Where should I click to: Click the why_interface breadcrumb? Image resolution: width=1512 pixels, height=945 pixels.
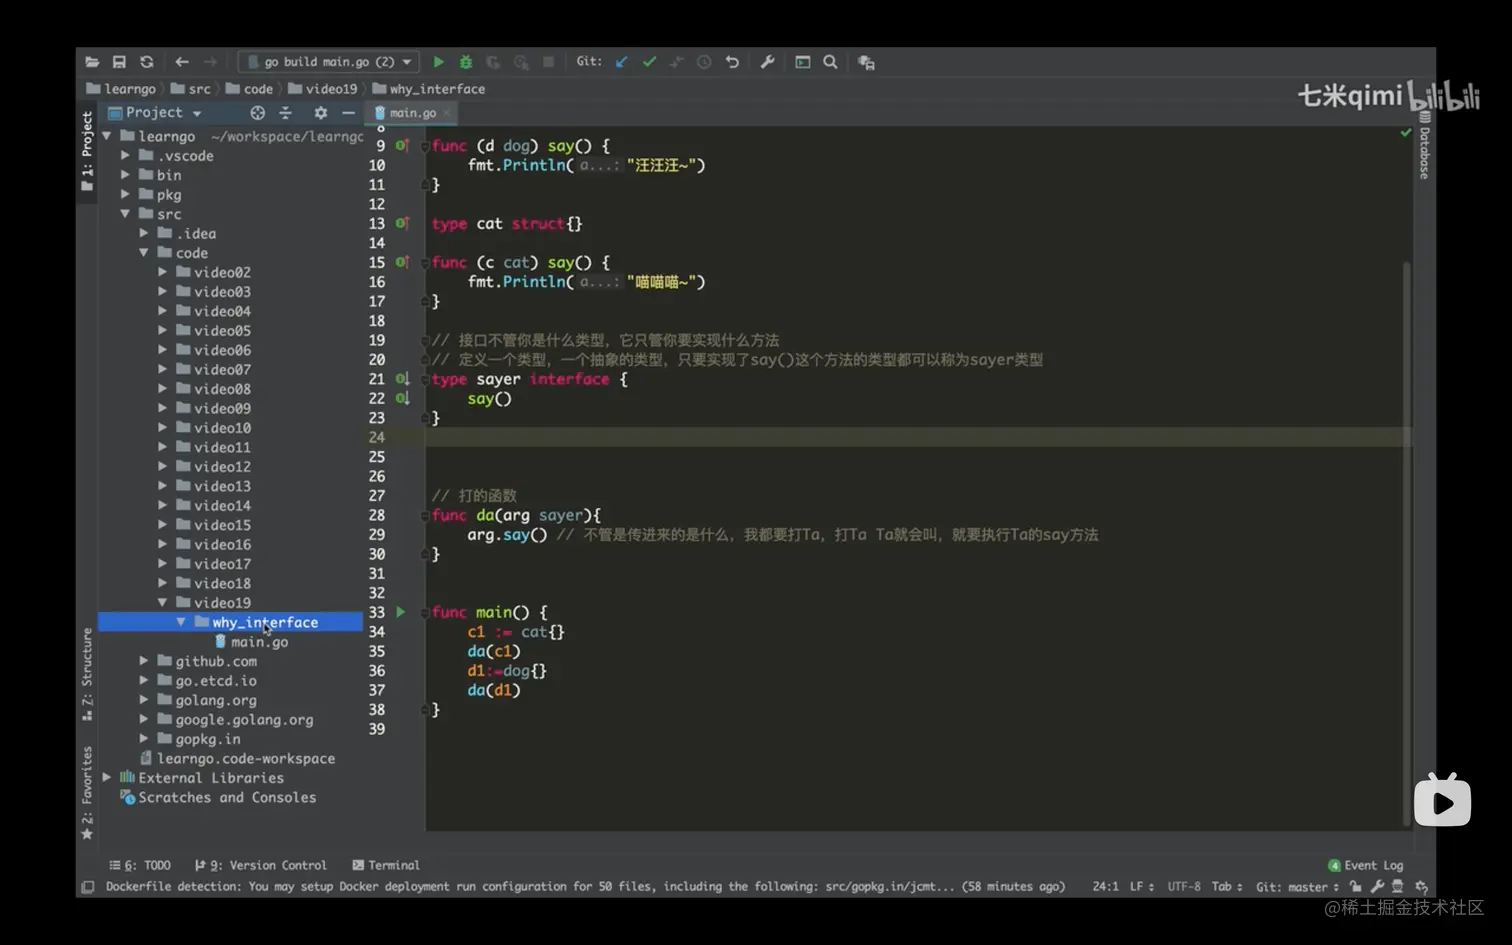(429, 89)
